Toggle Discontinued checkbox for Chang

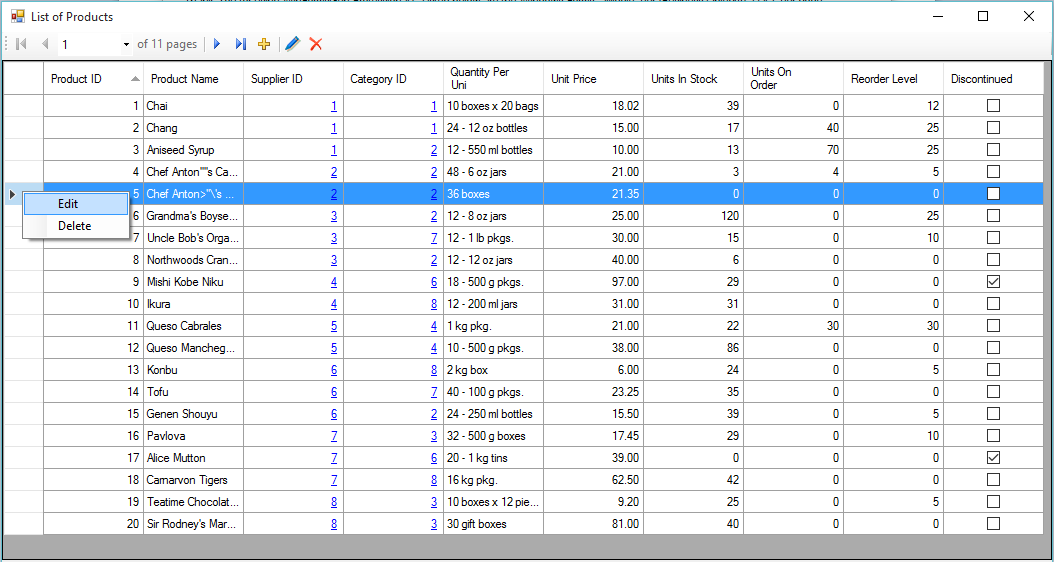pyautogui.click(x=993, y=128)
